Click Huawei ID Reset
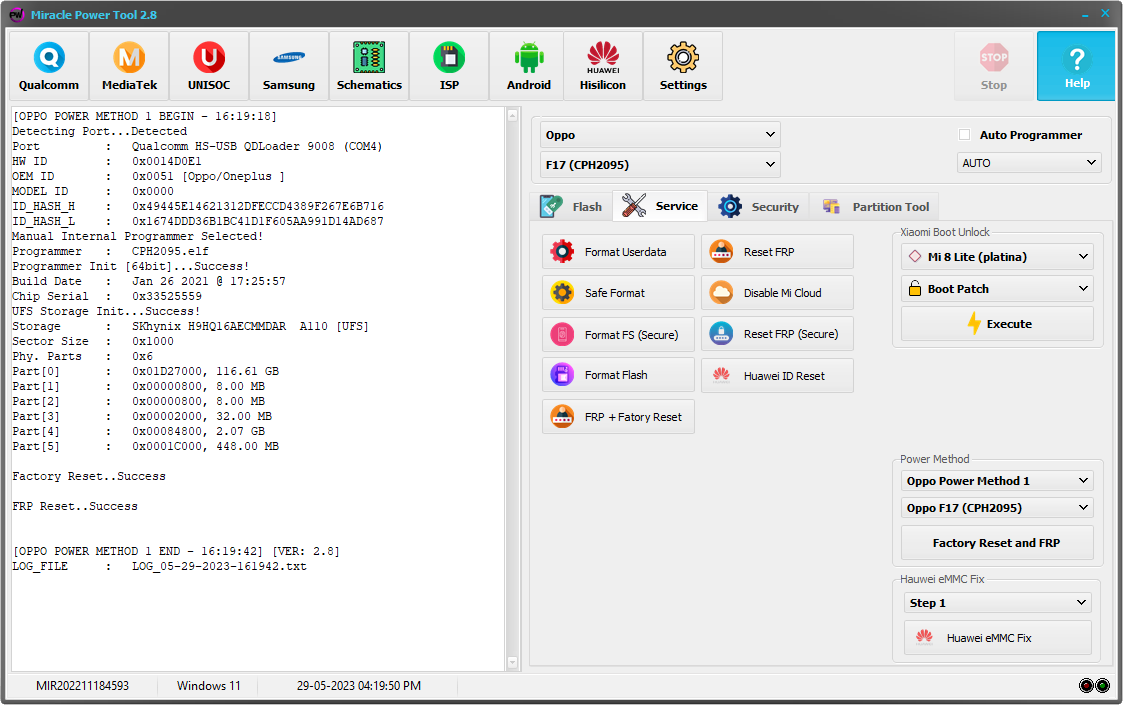The width and height of the screenshot is (1123, 705). click(x=777, y=375)
